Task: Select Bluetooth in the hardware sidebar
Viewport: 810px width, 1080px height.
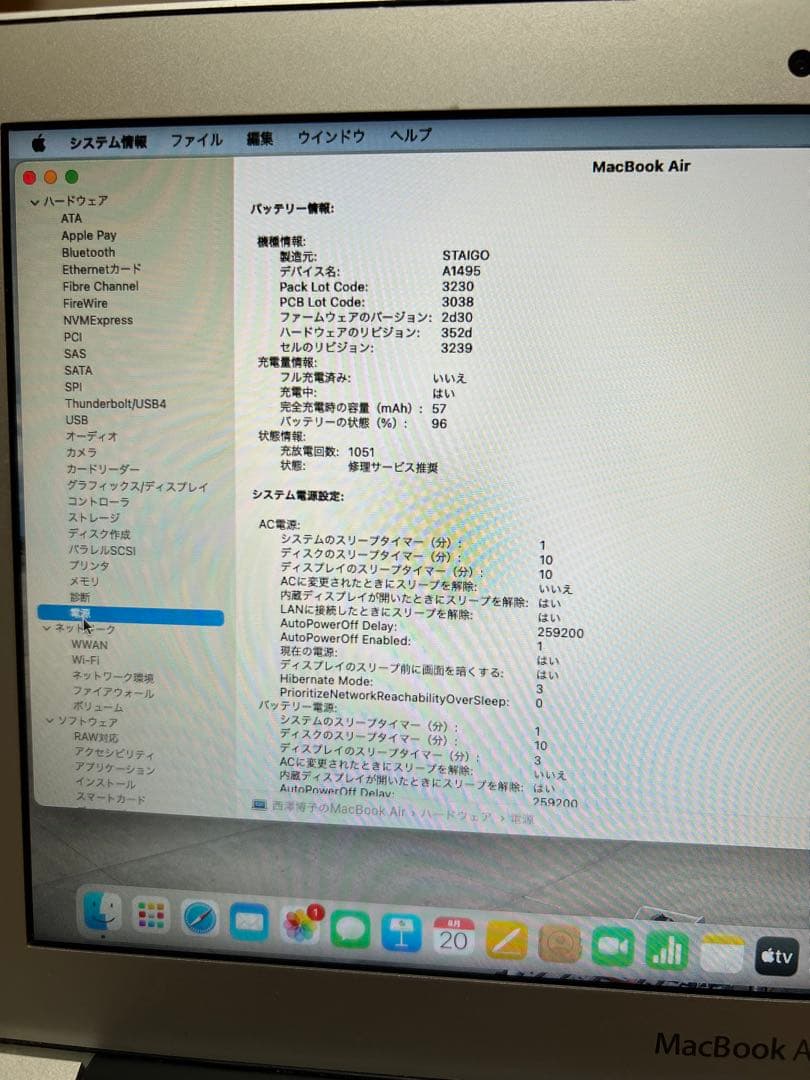Action: tap(86, 252)
